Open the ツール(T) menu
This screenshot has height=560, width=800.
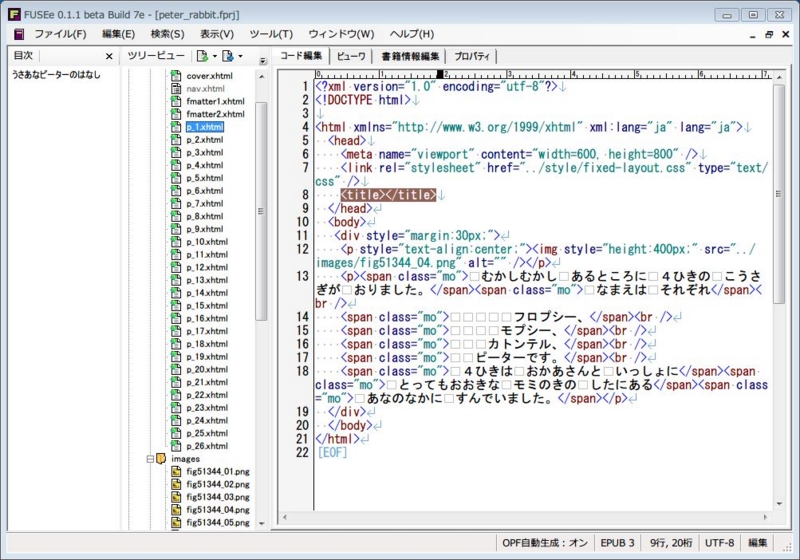coord(271,34)
